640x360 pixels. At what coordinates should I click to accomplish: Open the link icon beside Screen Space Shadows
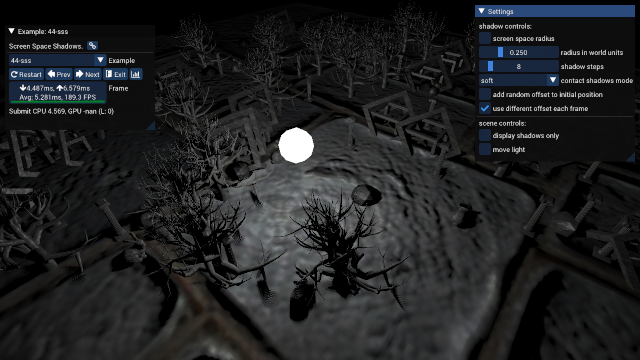coord(92,46)
